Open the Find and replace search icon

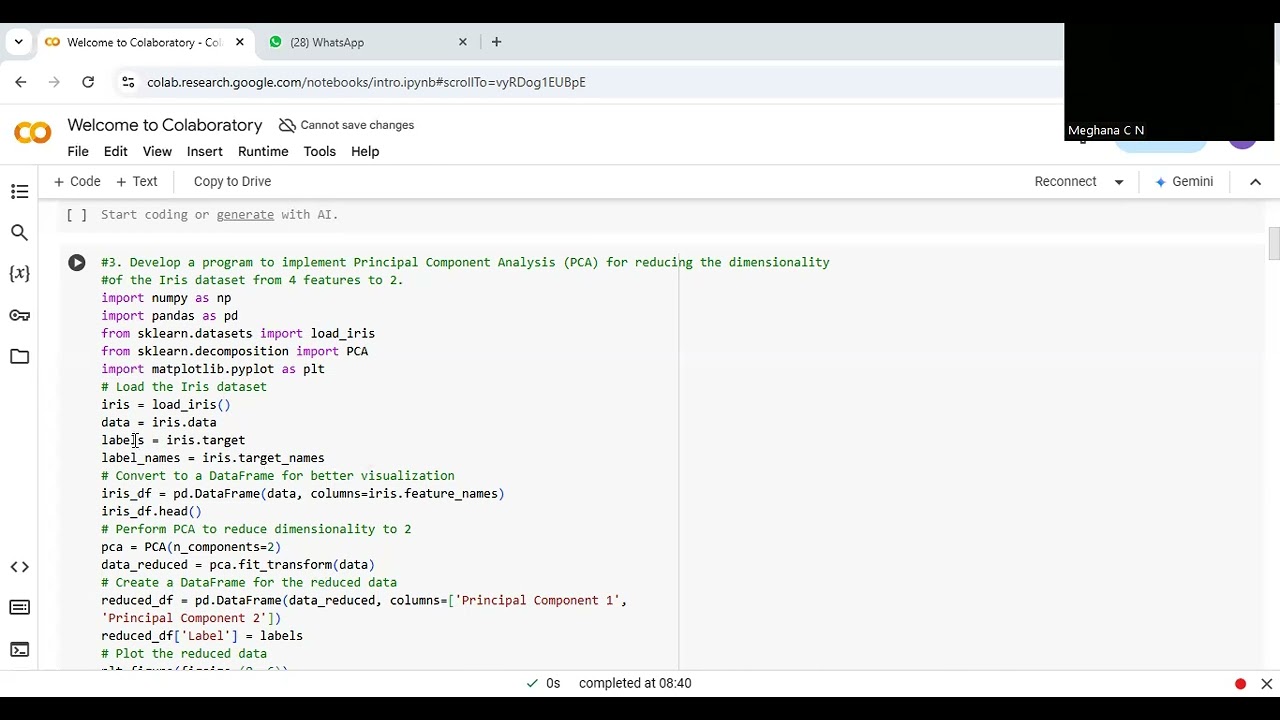click(x=19, y=233)
